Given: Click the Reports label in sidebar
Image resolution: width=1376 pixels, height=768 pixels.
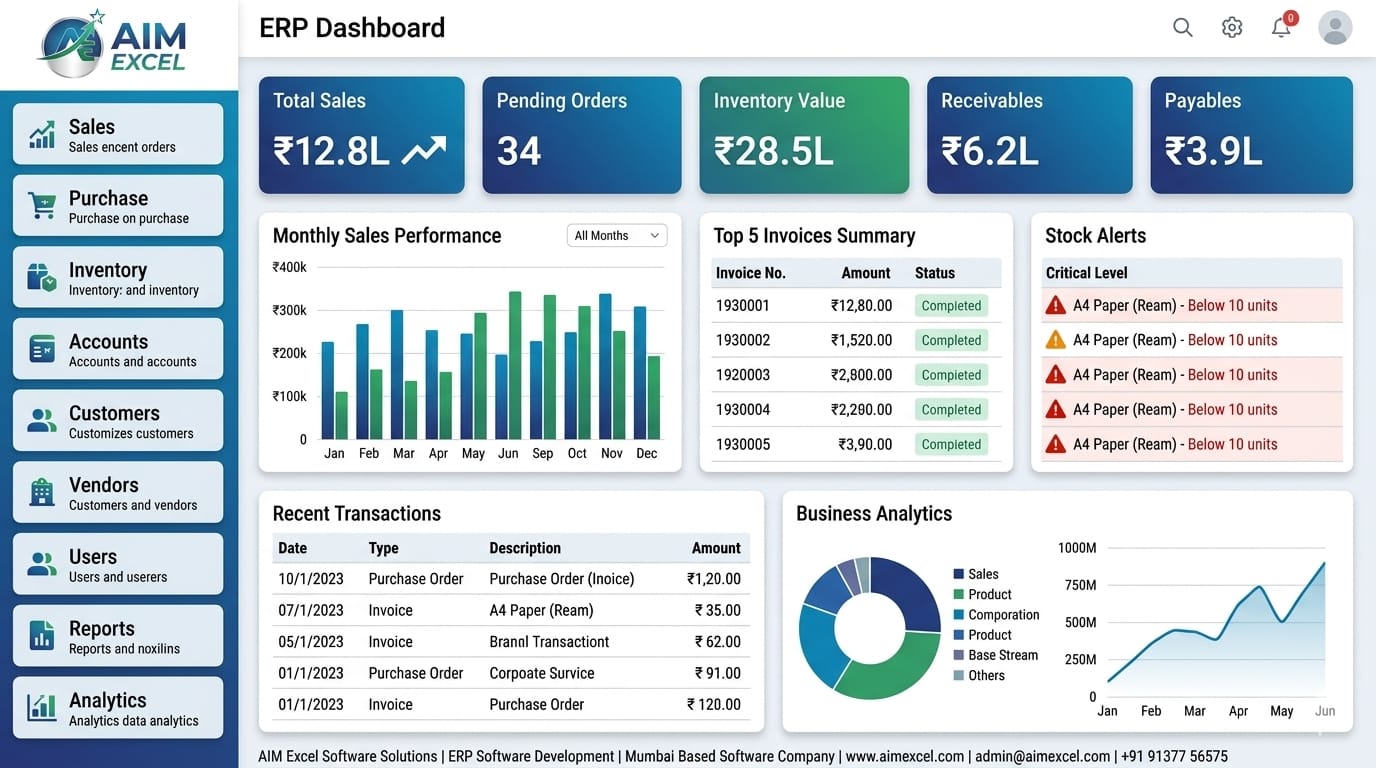Looking at the screenshot, I should pos(102,628).
